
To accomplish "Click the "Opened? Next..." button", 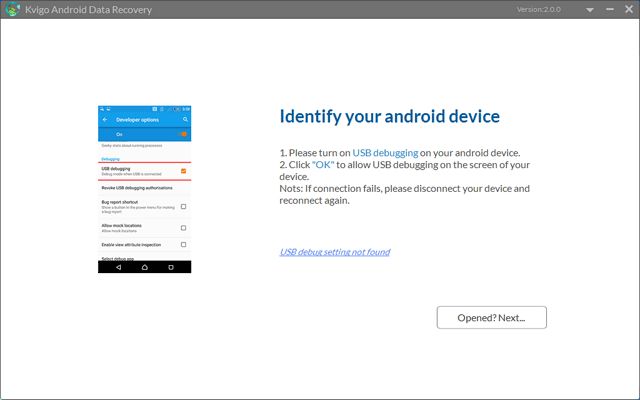I will coord(491,318).
